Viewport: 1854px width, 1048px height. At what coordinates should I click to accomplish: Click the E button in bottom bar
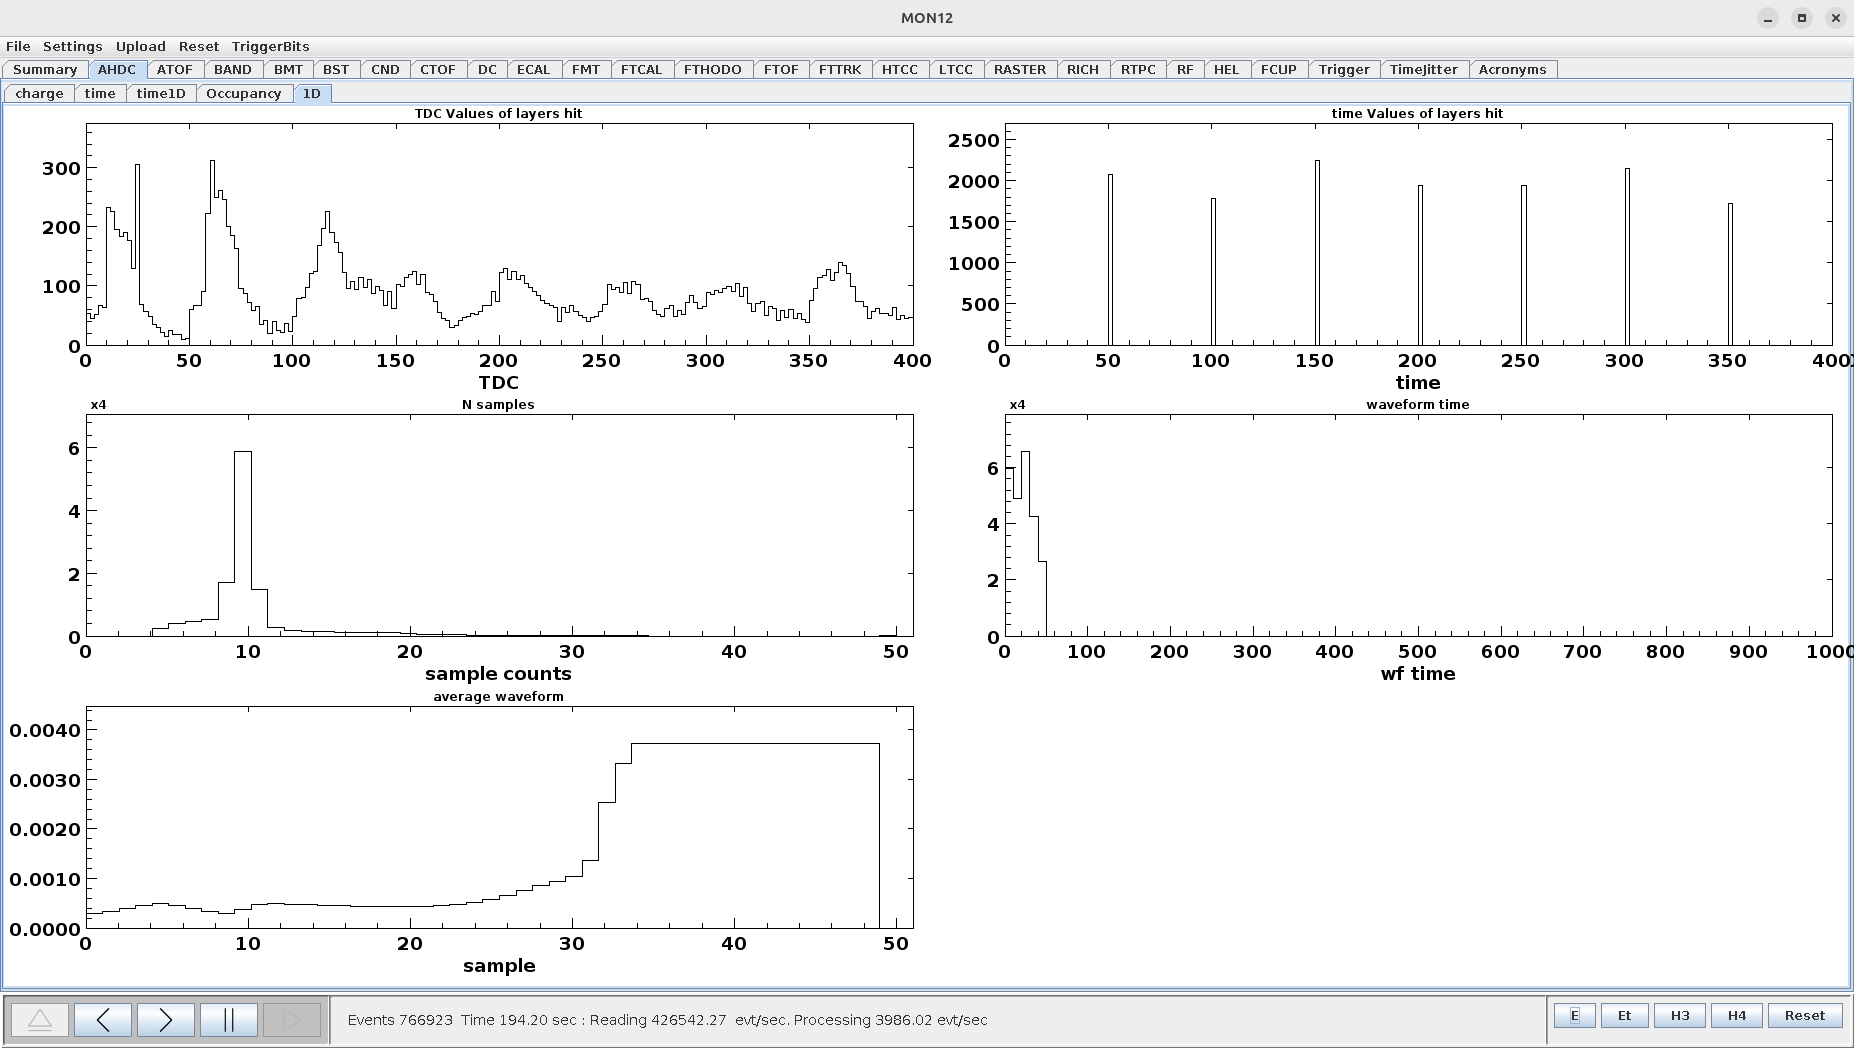click(x=1574, y=1016)
